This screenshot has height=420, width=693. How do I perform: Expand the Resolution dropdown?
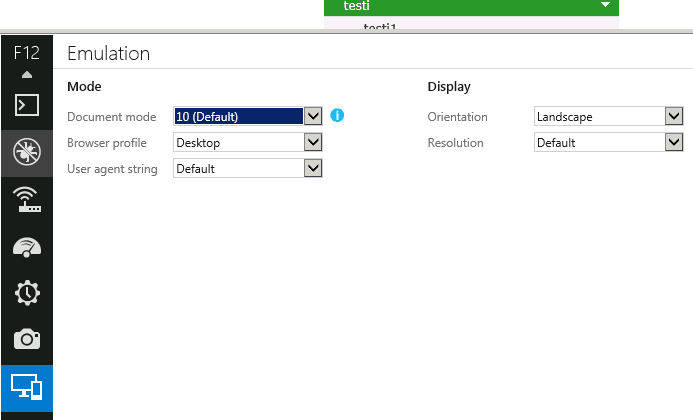(673, 143)
